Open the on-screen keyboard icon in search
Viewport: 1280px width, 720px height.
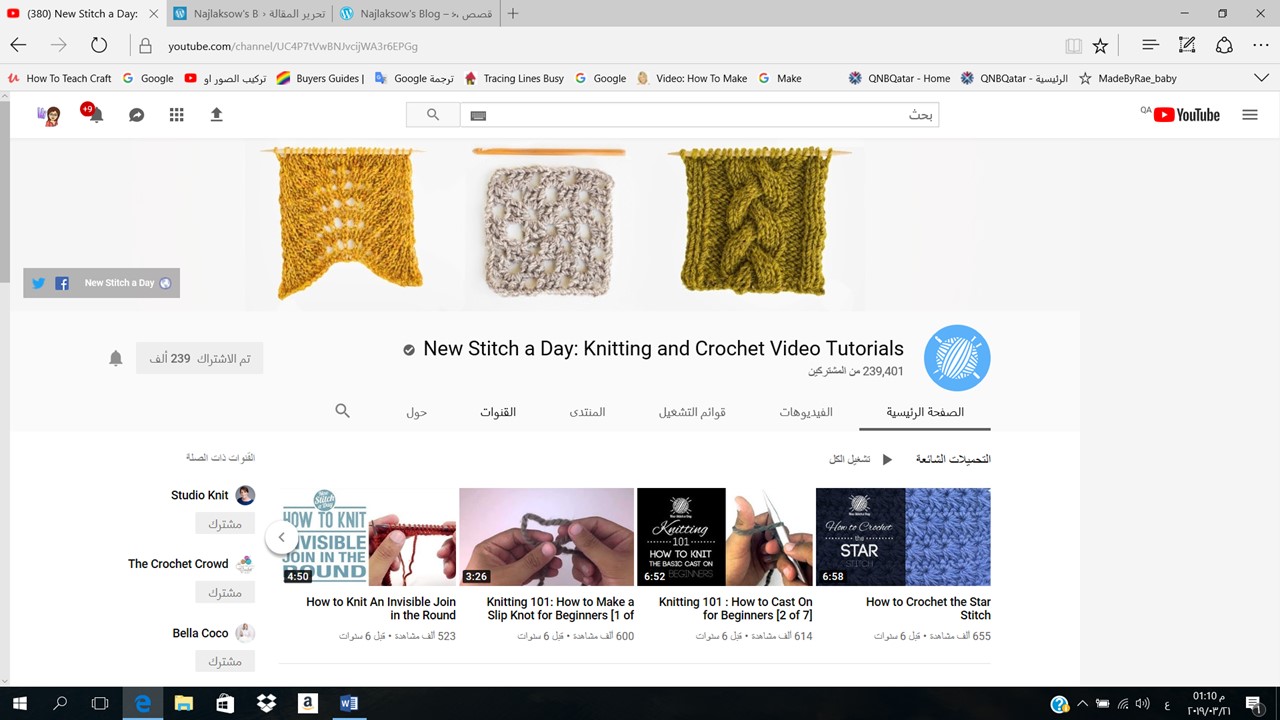click(478, 115)
